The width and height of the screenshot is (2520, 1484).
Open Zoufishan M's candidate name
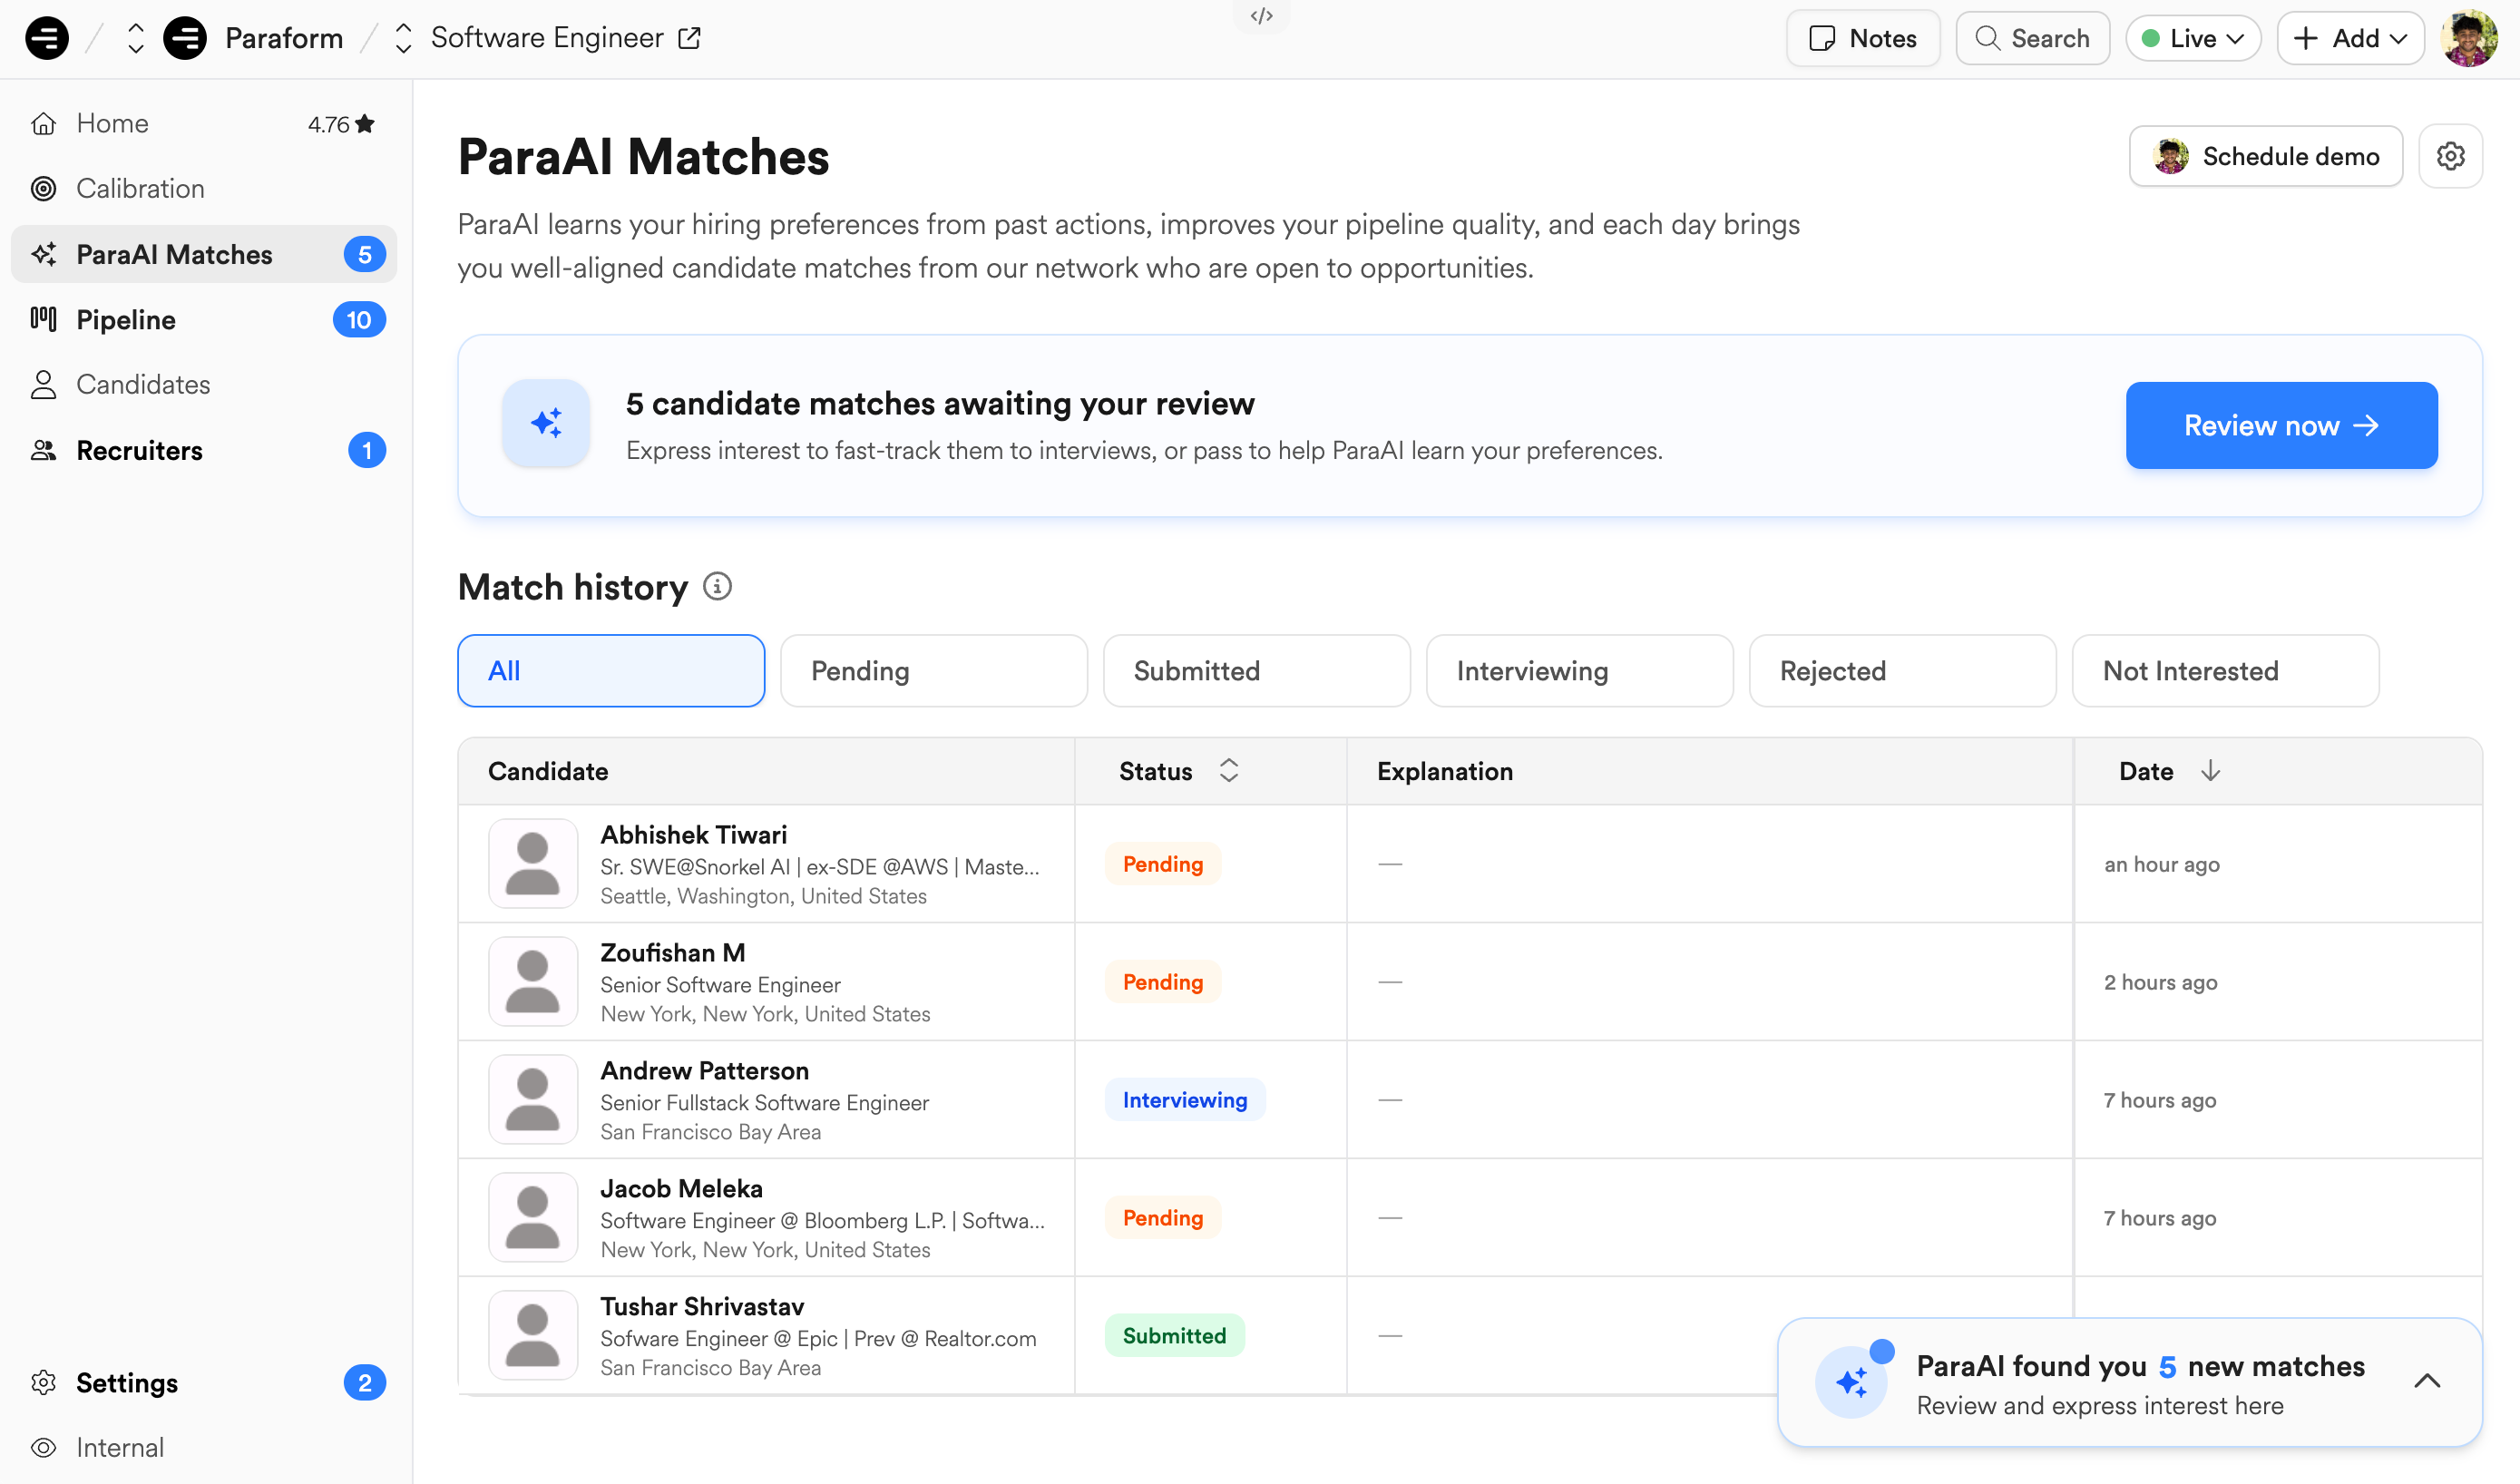[672, 953]
